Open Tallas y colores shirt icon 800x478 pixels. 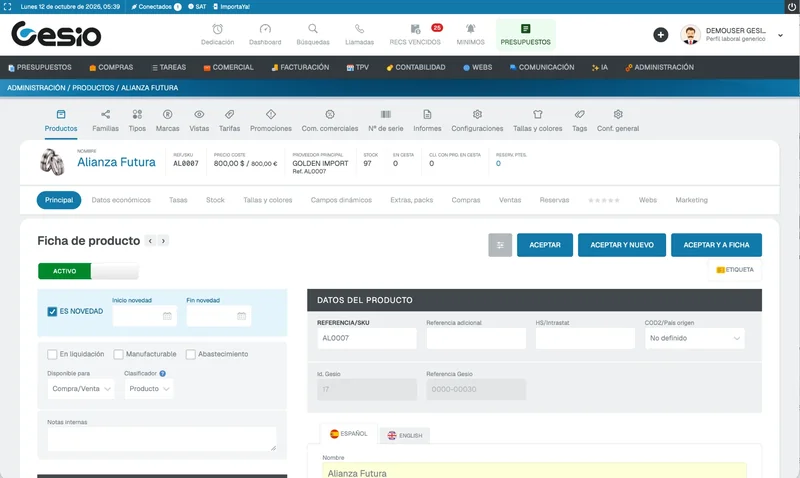point(538,114)
